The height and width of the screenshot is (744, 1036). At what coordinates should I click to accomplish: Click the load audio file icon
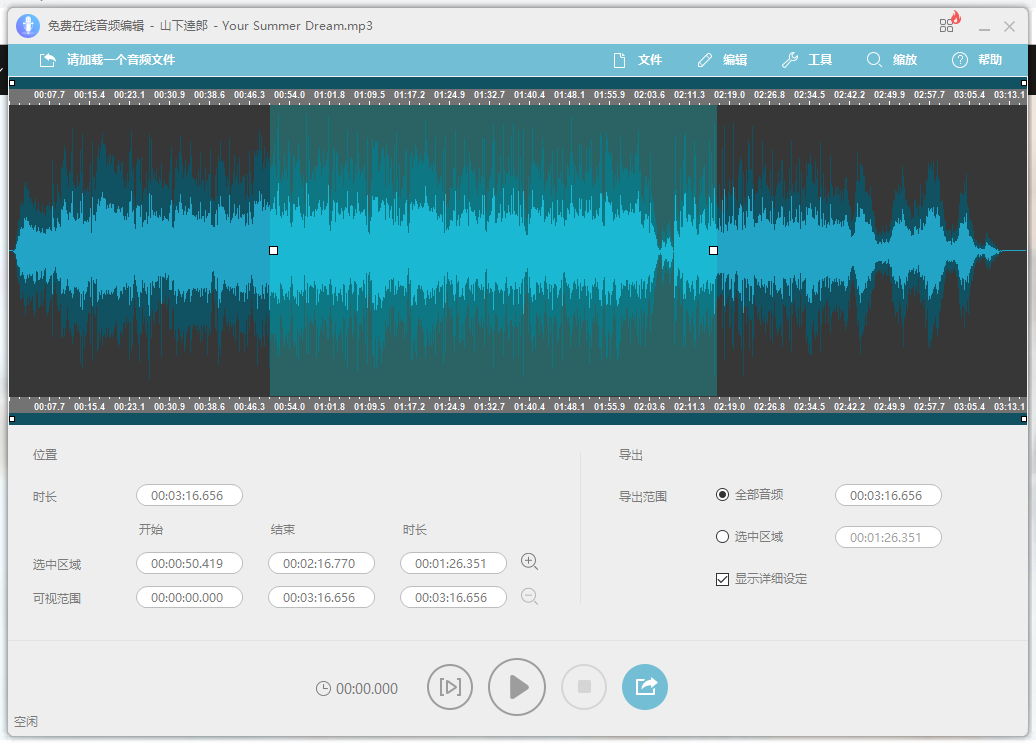point(48,60)
